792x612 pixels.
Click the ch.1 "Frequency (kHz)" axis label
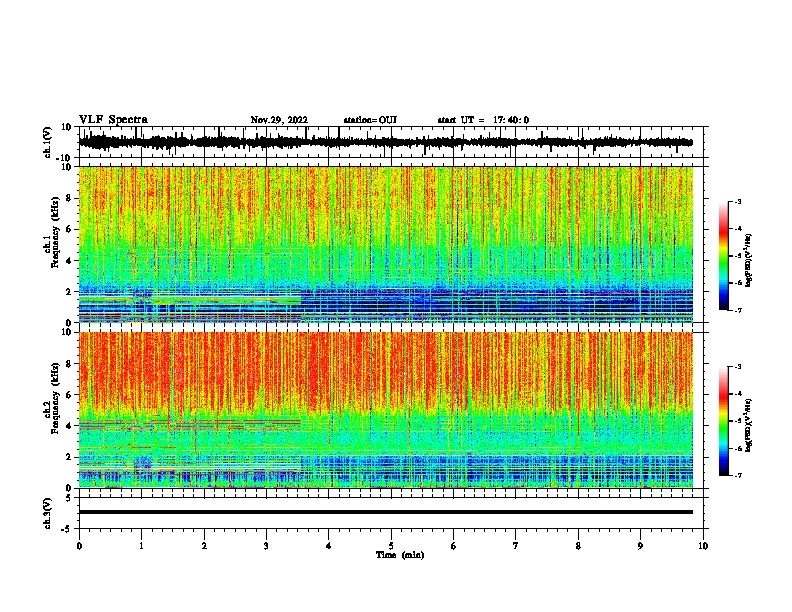click(55, 232)
